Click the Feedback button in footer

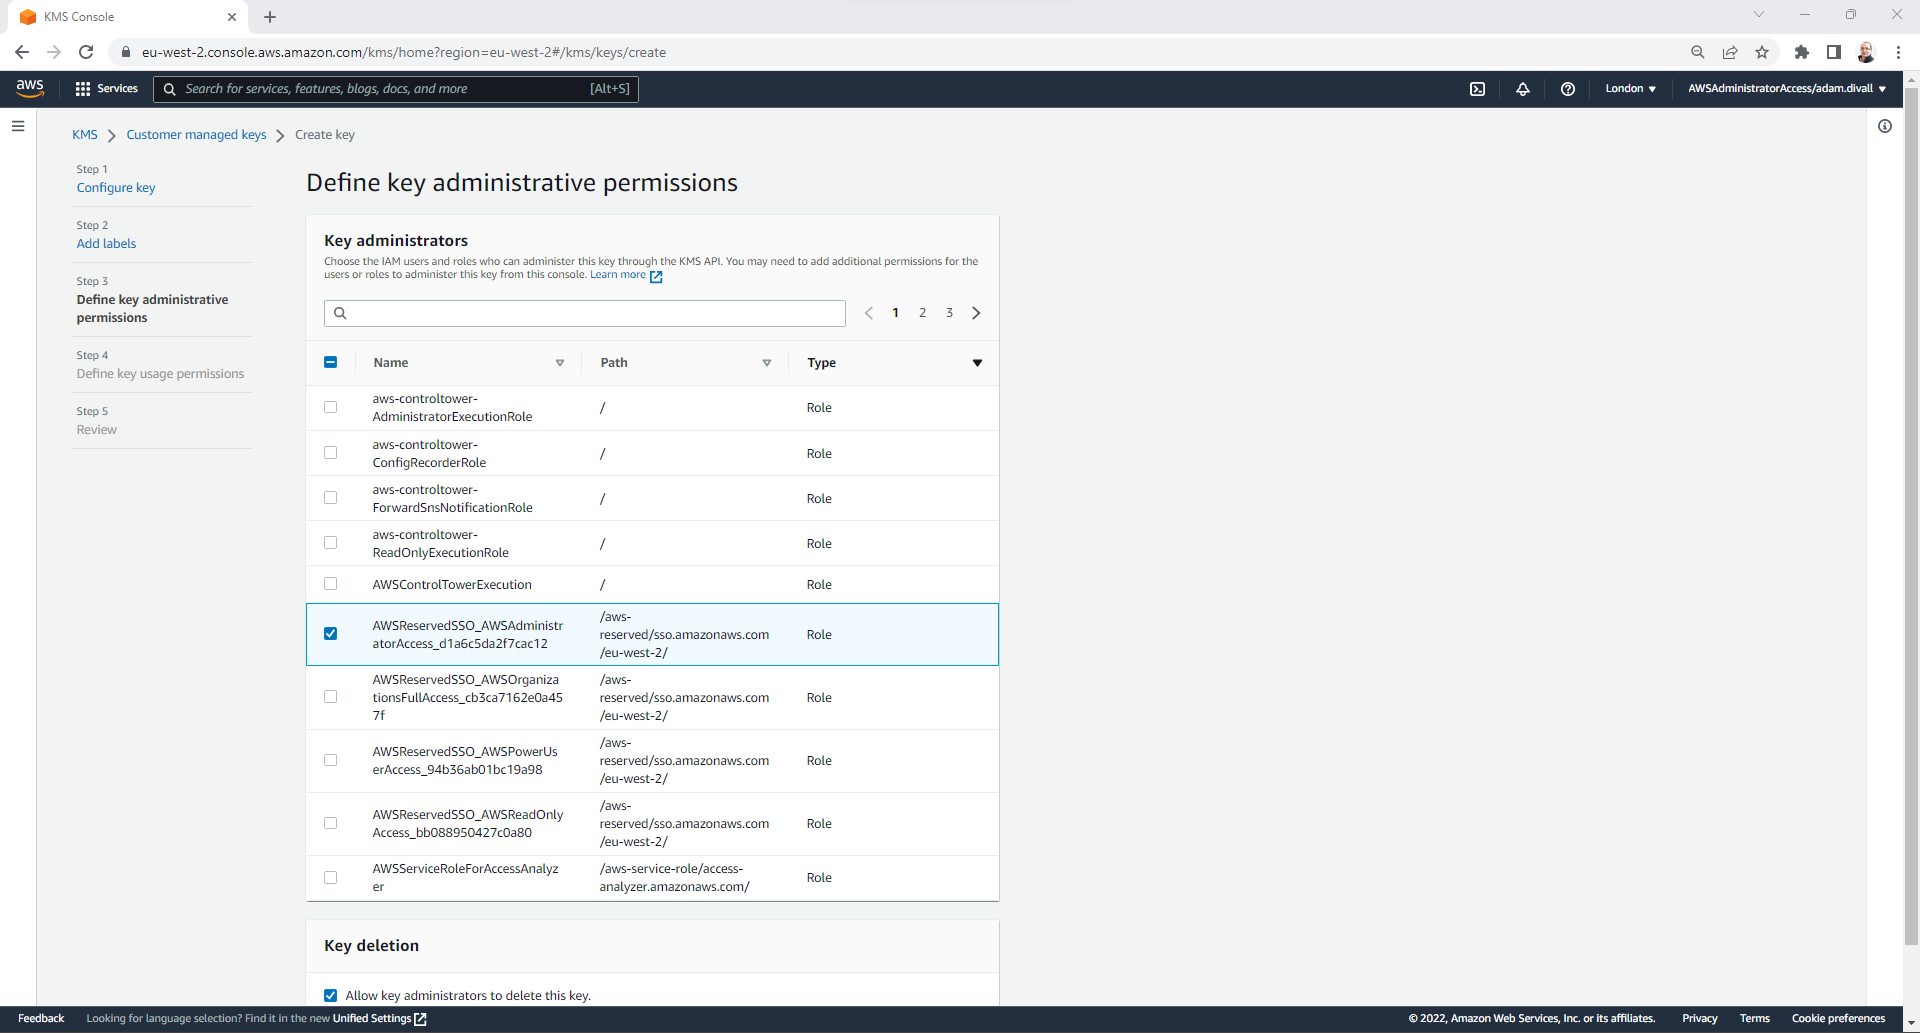[x=41, y=1019]
